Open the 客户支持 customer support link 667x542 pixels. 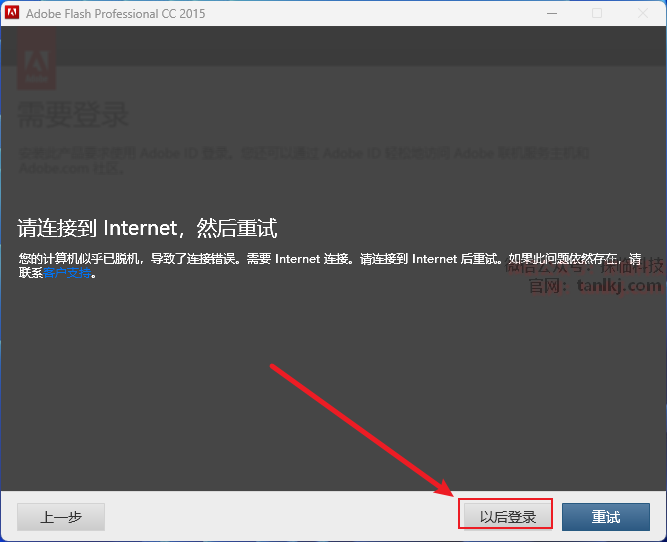67,273
